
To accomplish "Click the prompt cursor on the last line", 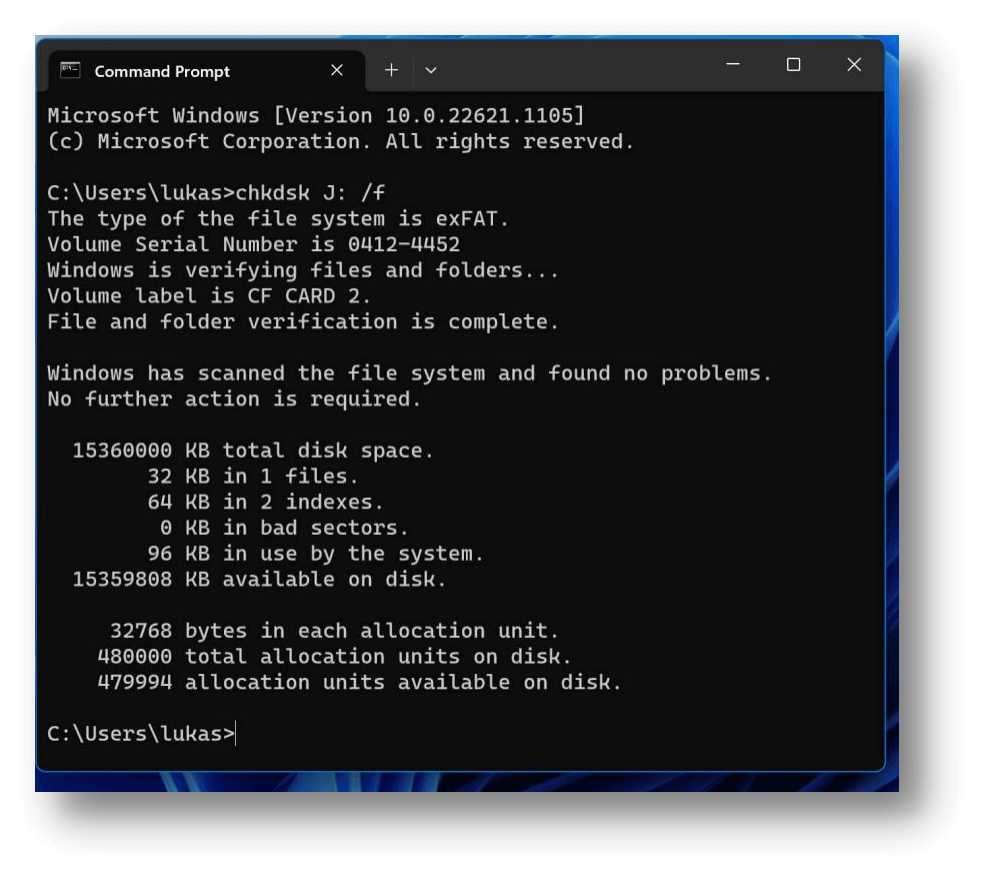I will (237, 734).
